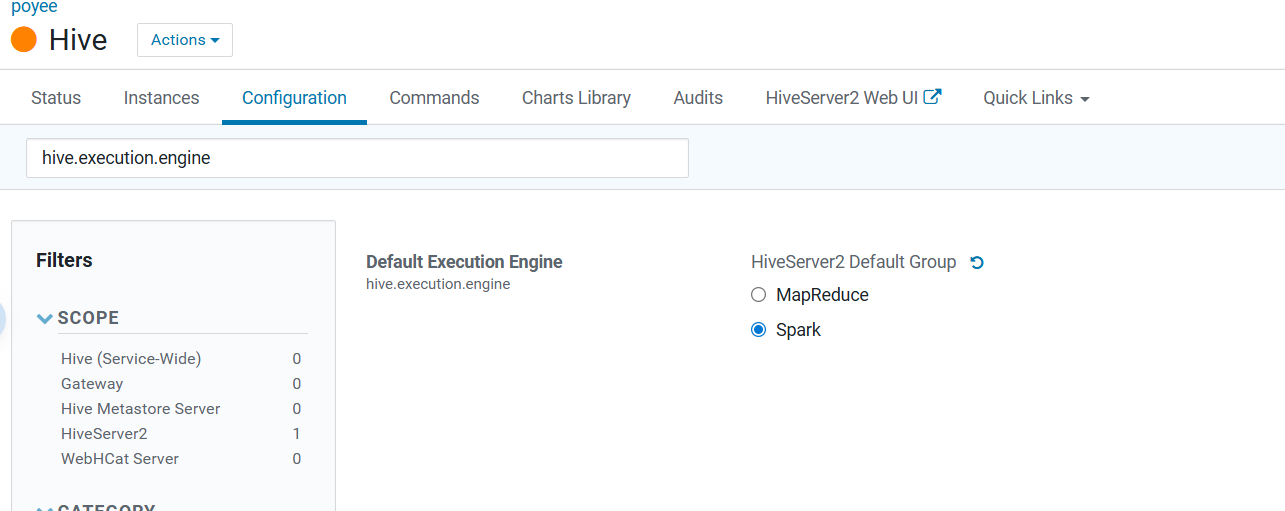Collapse the SCOPE filter chevron
Screen dimensions: 1285x511
pos(45,318)
